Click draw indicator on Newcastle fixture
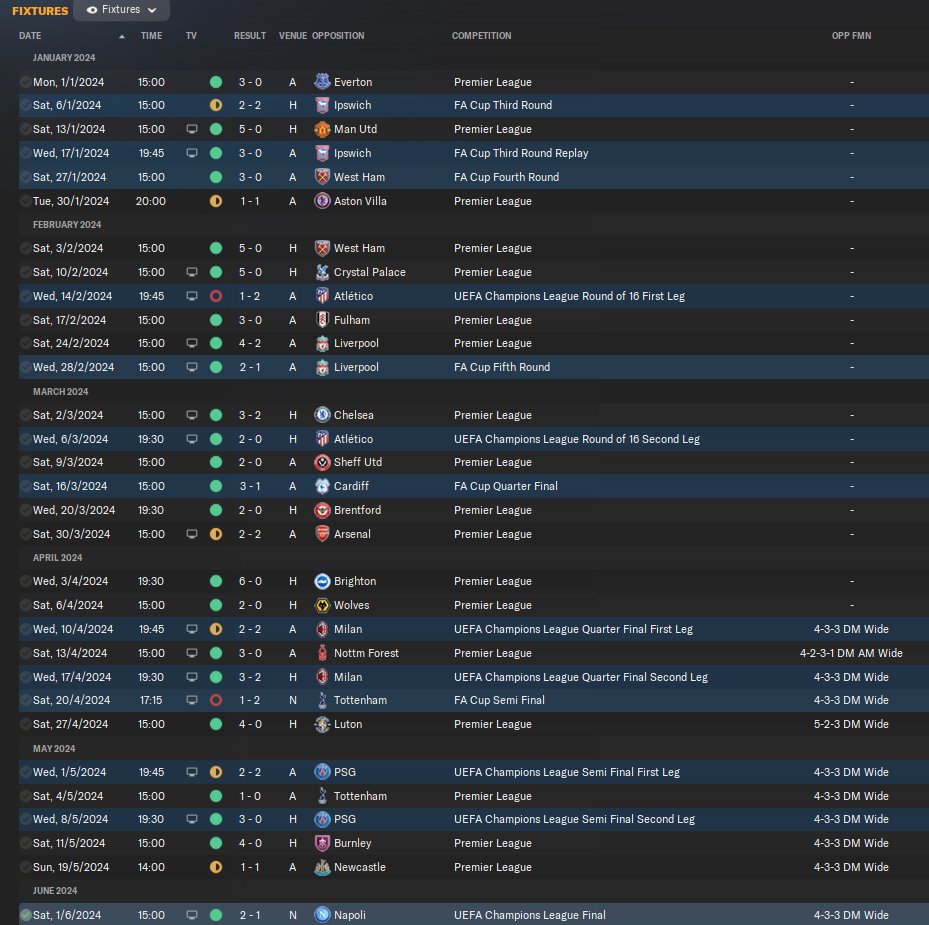This screenshot has height=925, width=929. (x=216, y=867)
